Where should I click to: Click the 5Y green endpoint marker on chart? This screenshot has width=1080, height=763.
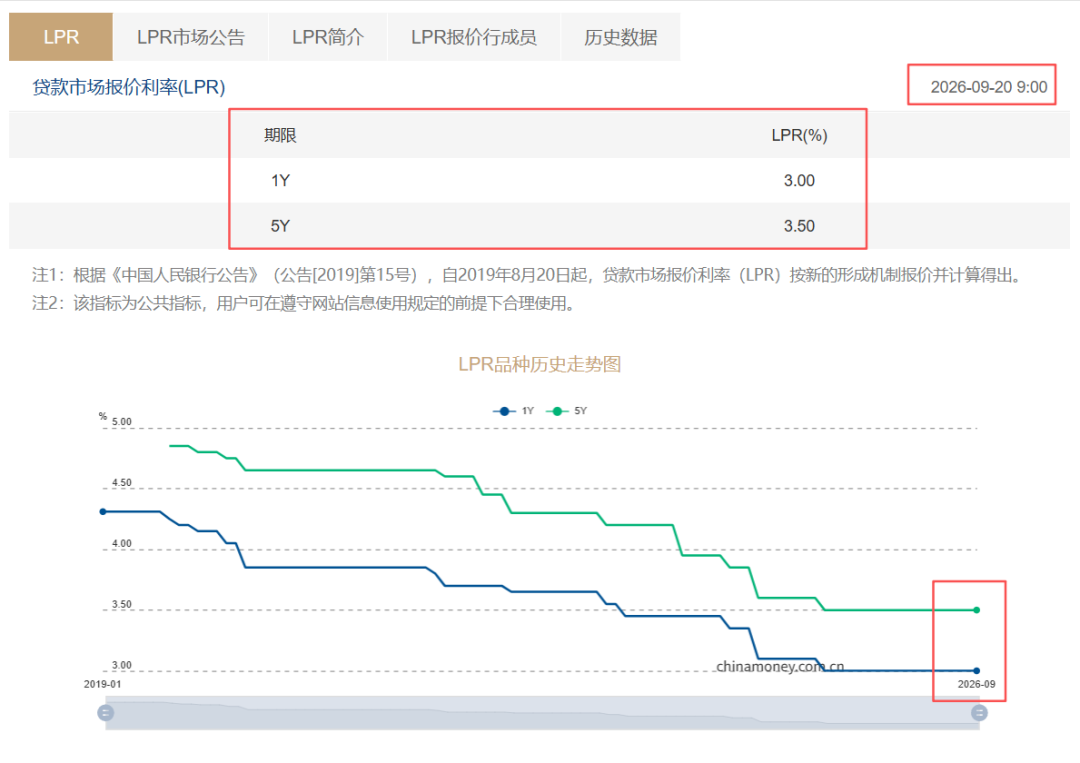[977, 610]
